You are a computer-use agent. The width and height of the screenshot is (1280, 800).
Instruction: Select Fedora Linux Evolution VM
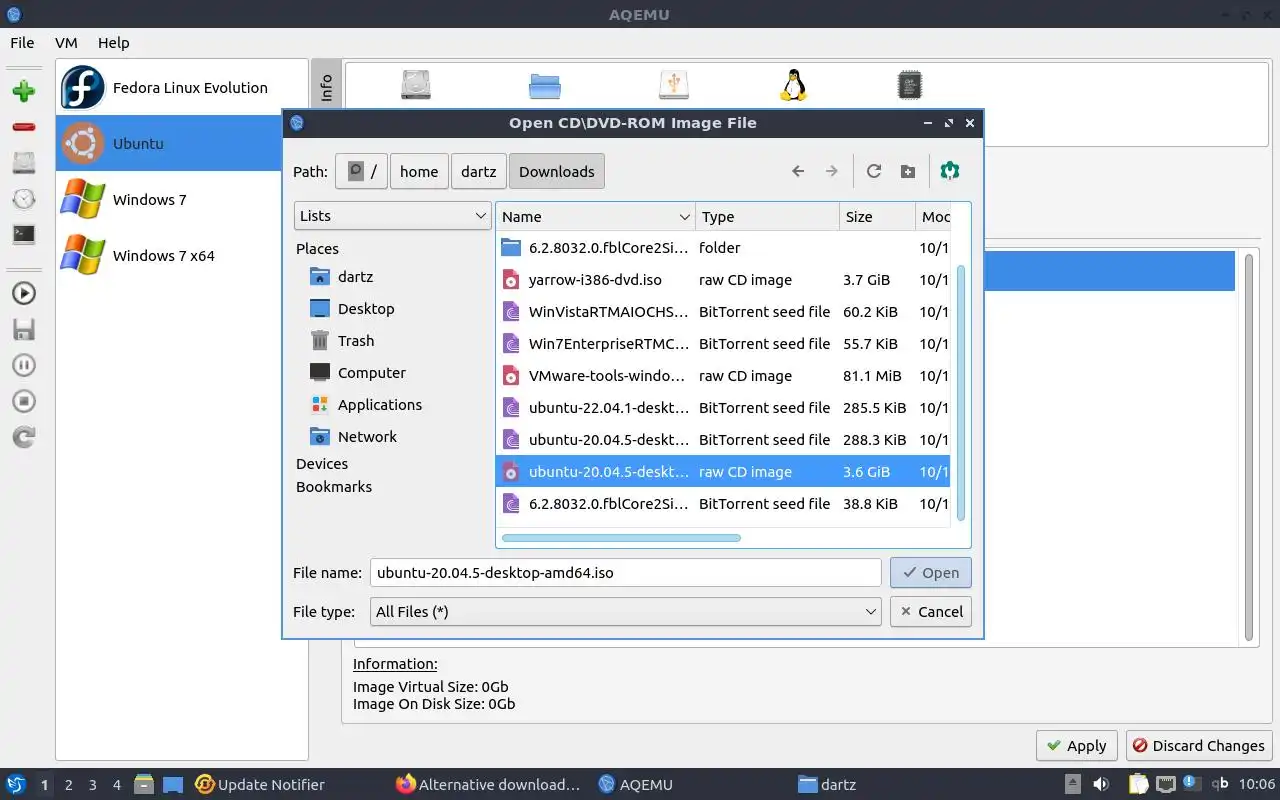click(182, 87)
